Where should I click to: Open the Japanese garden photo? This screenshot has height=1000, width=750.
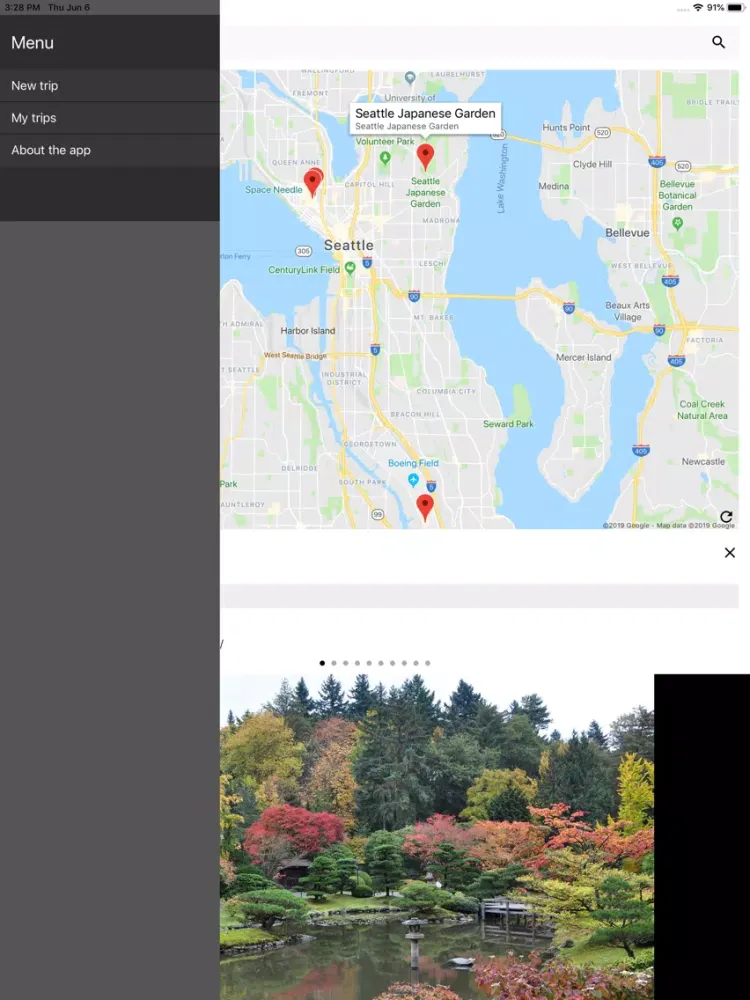(437, 837)
